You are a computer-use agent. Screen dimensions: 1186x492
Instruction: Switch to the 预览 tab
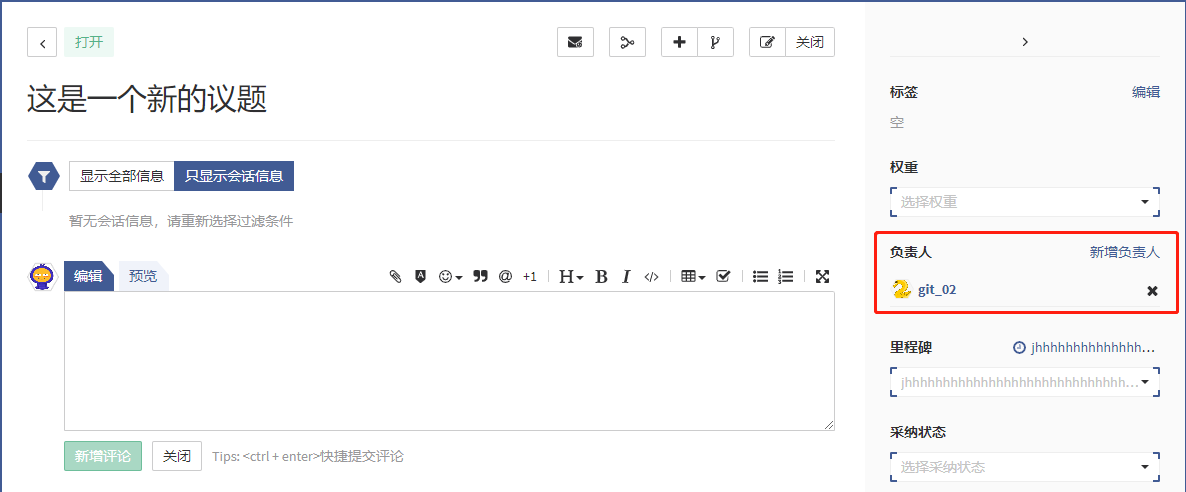[x=143, y=276]
